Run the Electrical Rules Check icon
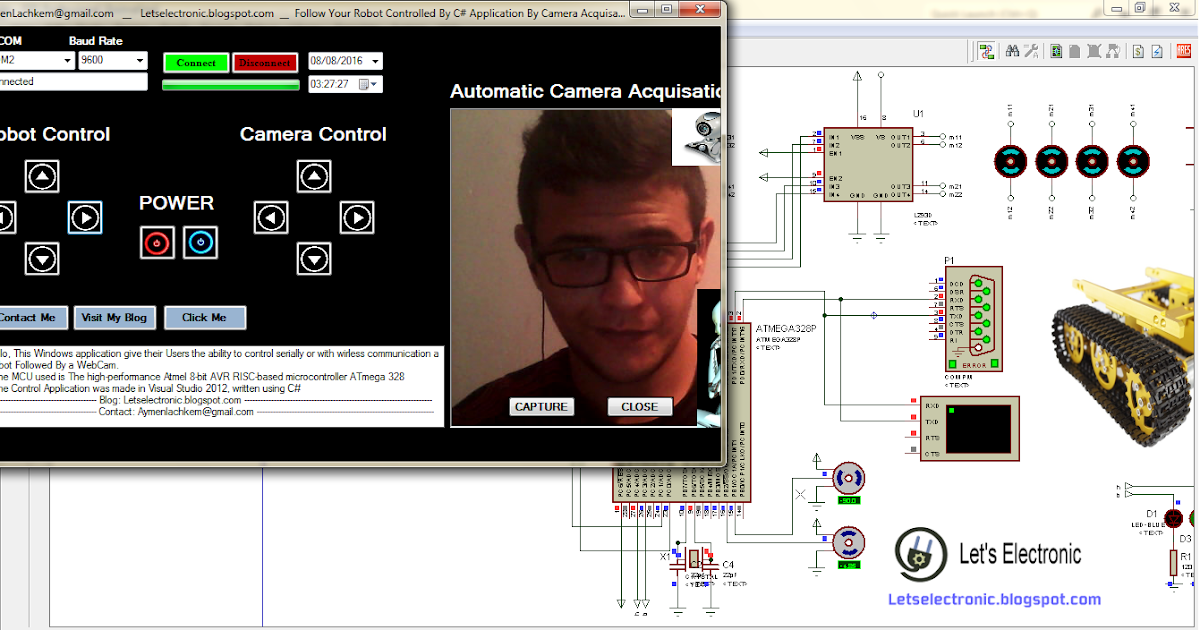This screenshot has height=630, width=1200. point(1158,52)
